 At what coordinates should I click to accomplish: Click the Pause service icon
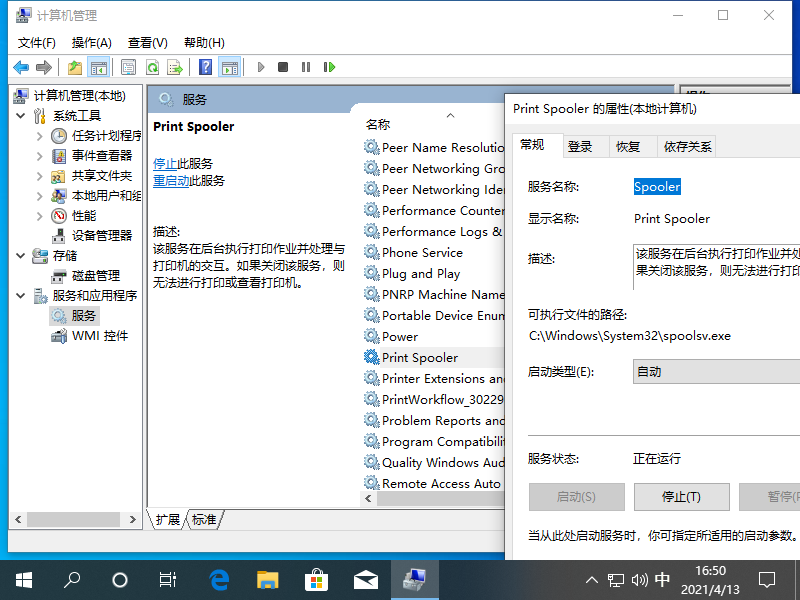coord(306,67)
